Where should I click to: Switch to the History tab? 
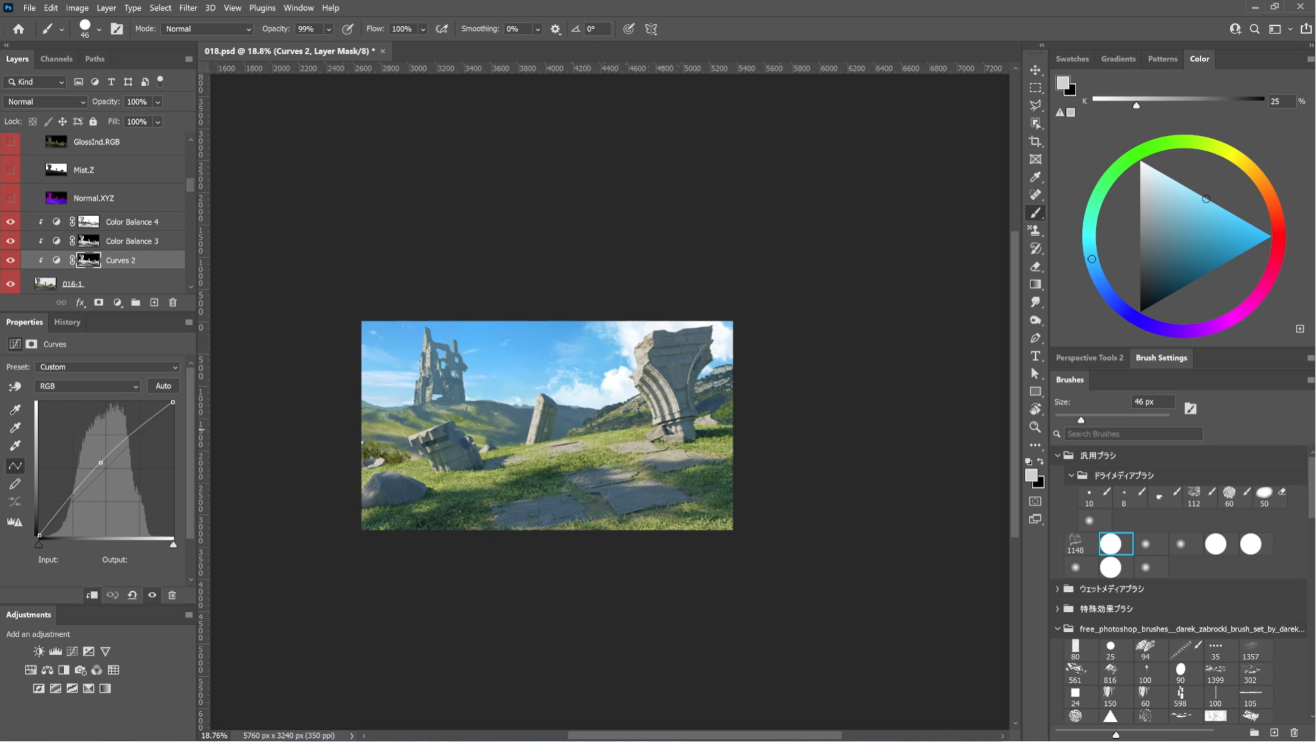pos(67,322)
